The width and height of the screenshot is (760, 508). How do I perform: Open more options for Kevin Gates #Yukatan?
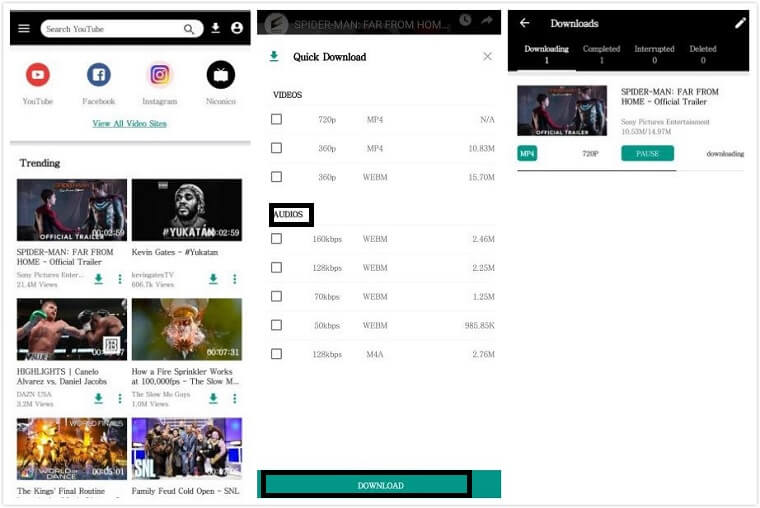235,279
